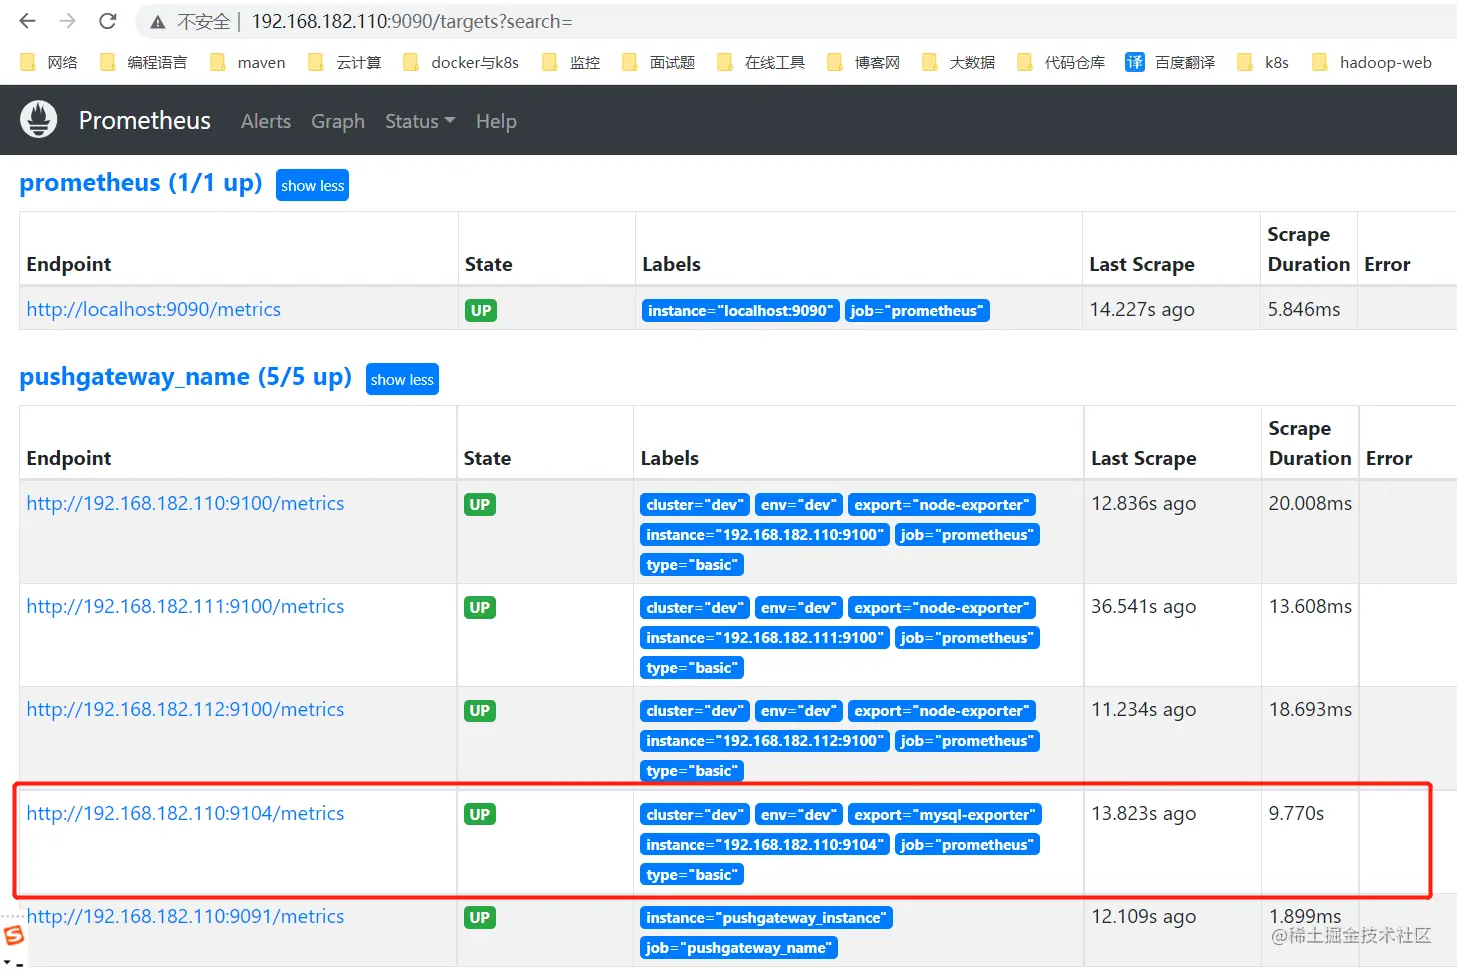Collapse prometheus group with show less
1457x971 pixels.
(312, 185)
